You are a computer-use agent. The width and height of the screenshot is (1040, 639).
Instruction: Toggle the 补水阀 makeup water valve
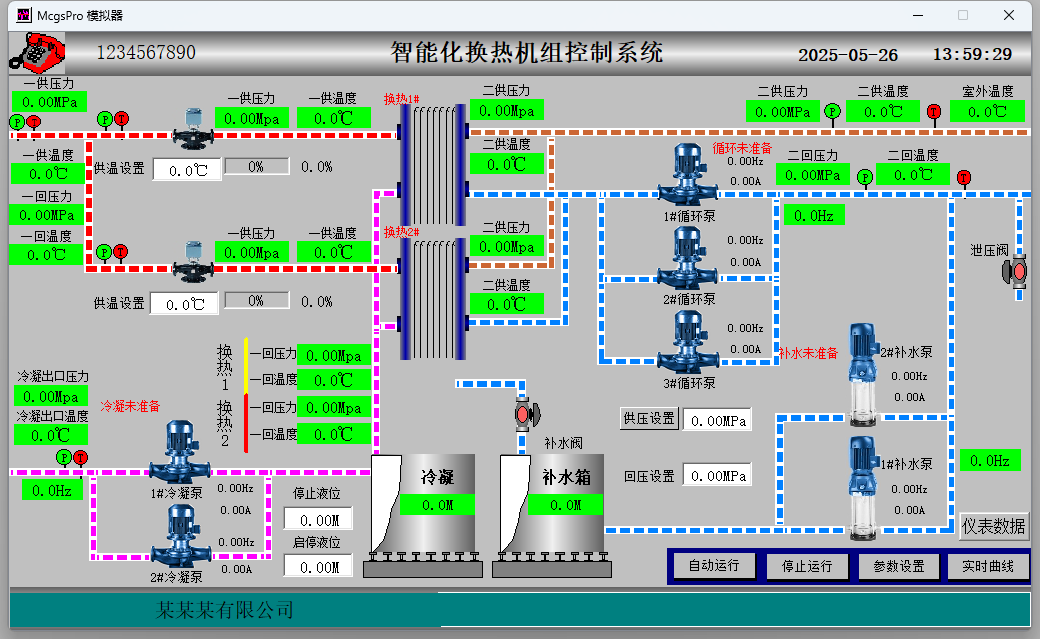[522, 413]
